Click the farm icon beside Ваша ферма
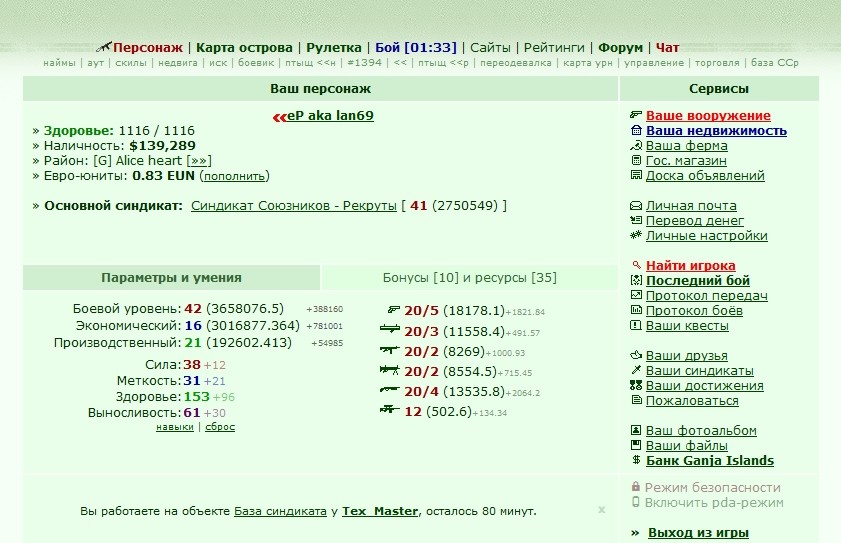This screenshot has height=543, width=841. pyautogui.click(x=636, y=145)
